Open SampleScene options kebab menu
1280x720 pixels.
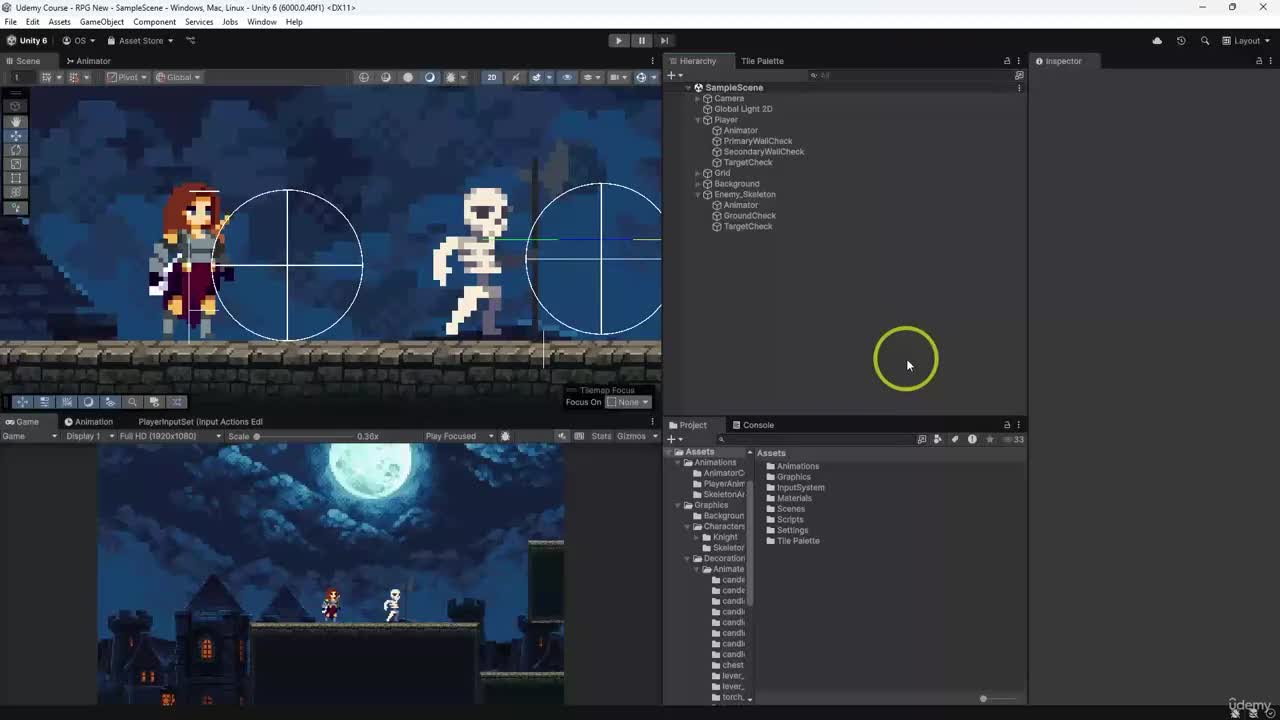(x=1019, y=88)
